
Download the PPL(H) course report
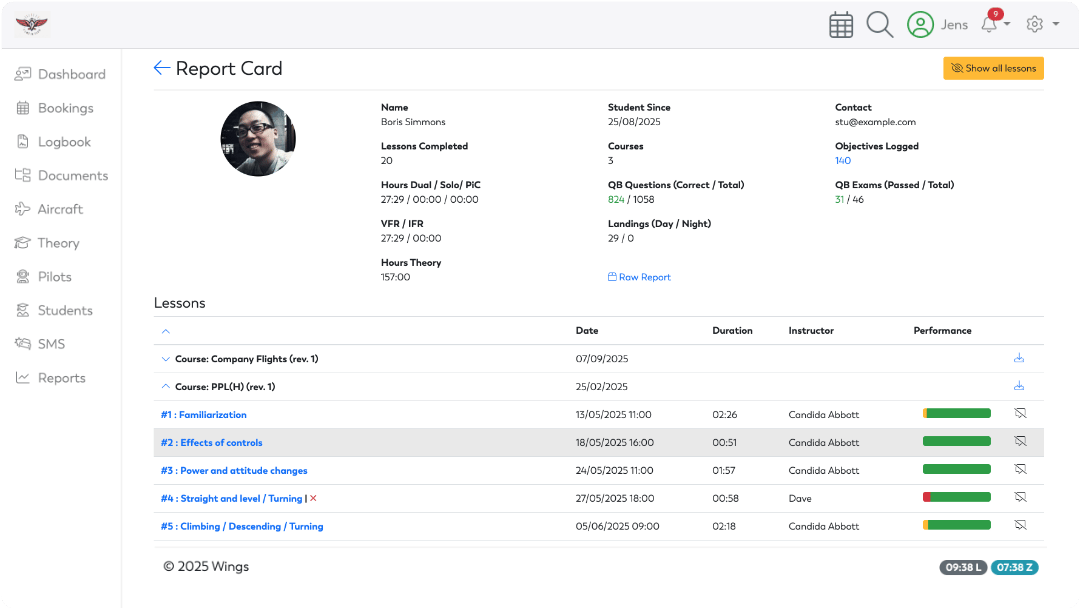pyautogui.click(x=1019, y=386)
